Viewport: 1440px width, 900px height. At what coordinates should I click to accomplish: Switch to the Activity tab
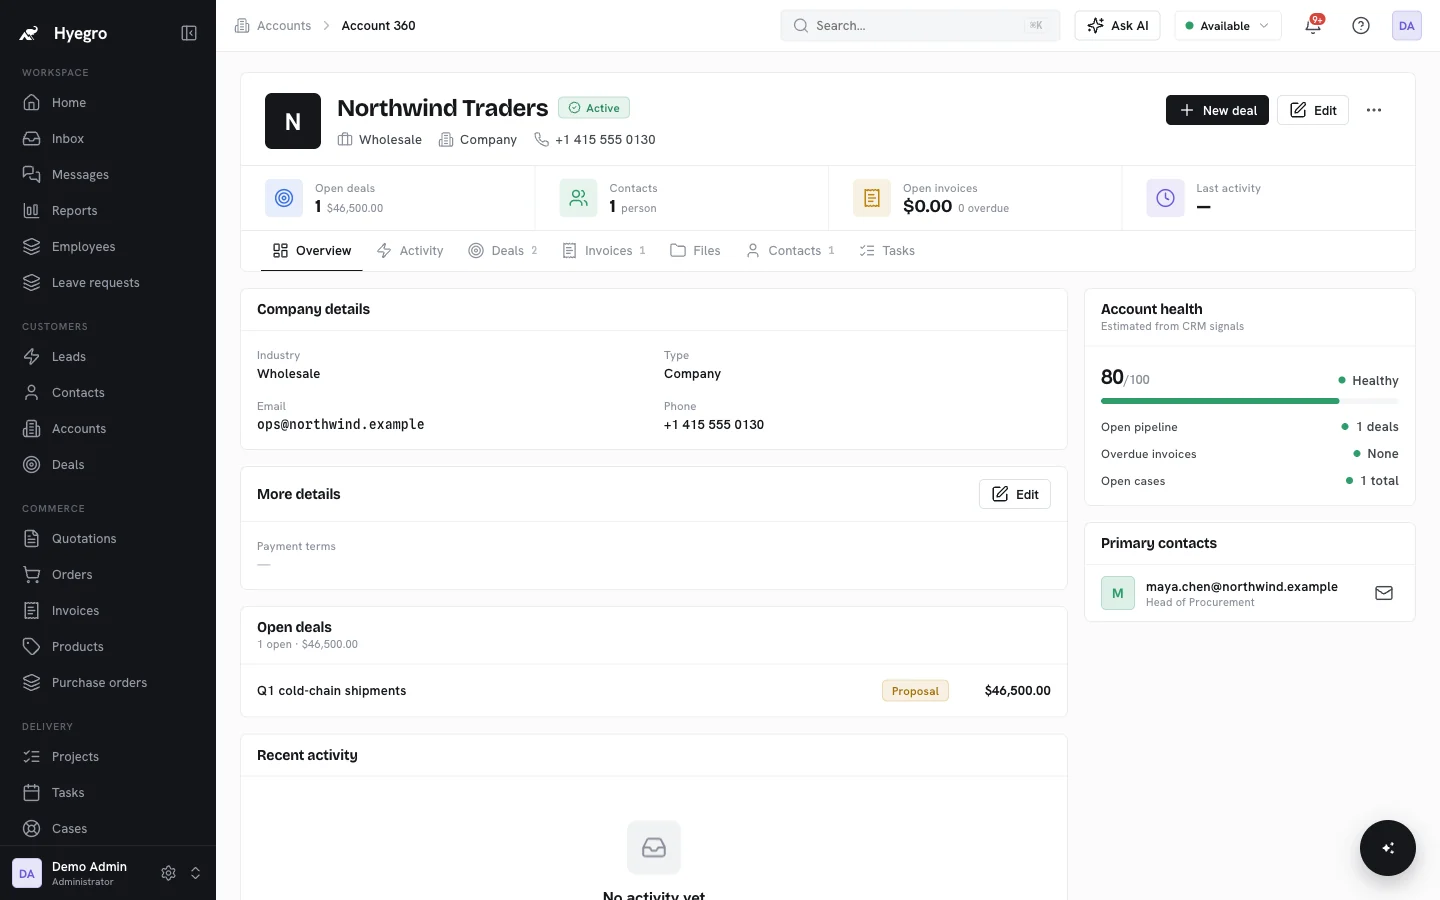410,251
